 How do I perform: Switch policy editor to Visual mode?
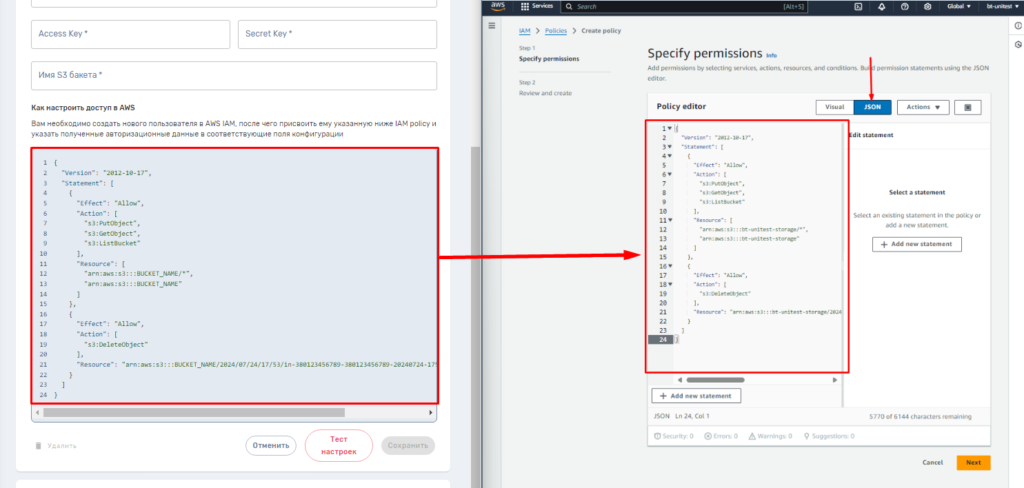(835, 107)
